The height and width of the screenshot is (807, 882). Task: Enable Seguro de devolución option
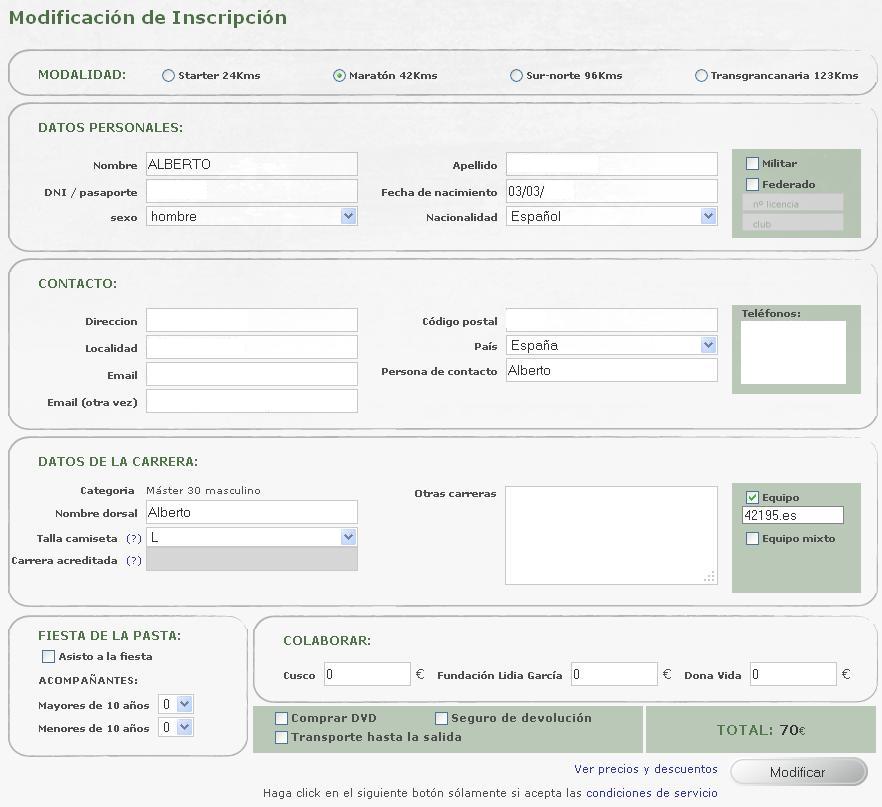pos(442,718)
